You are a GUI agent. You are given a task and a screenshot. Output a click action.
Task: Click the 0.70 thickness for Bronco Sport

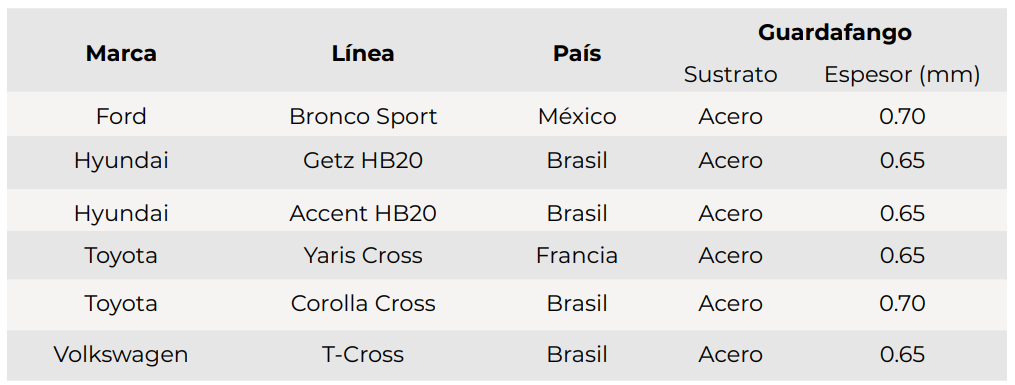coord(902,116)
